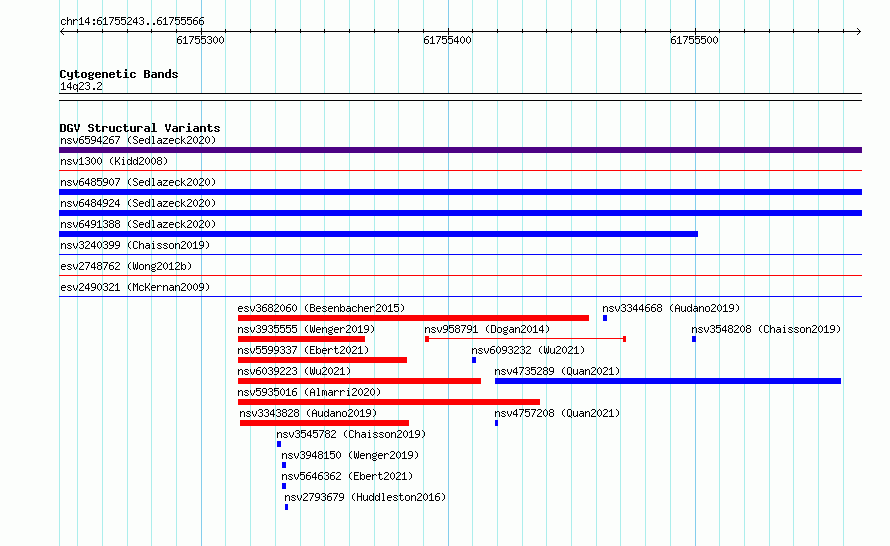Click the right arrowhead of the ruler

[x=858, y=32]
